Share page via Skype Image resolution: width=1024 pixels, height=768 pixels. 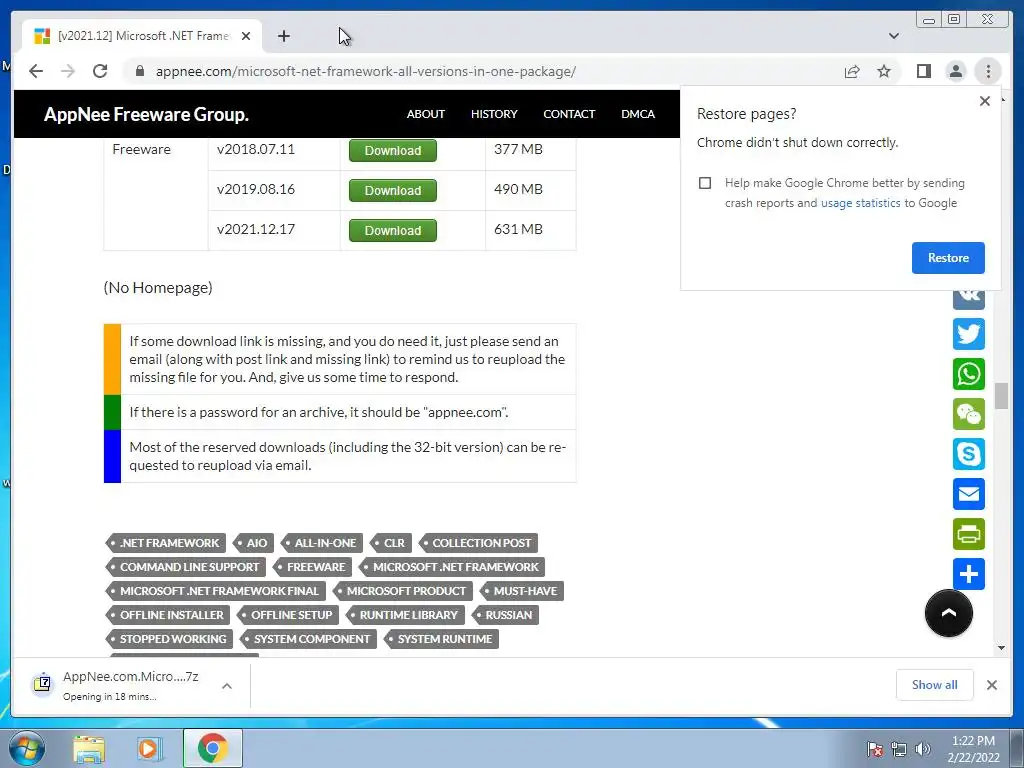point(968,454)
